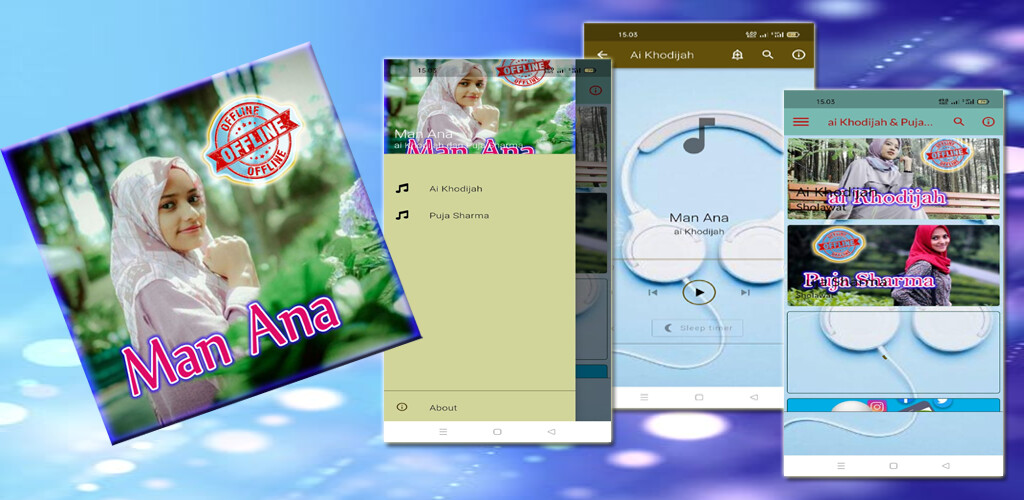Image resolution: width=1024 pixels, height=500 pixels.
Task: Open search in Ai Khodijah player toolbar
Action: pyautogui.click(x=768, y=55)
